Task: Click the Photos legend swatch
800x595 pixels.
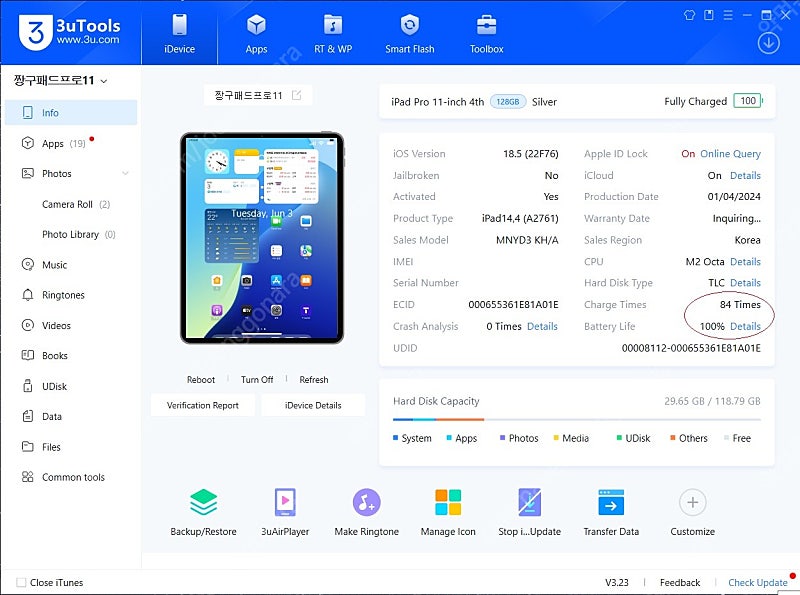Action: pyautogui.click(x=503, y=438)
